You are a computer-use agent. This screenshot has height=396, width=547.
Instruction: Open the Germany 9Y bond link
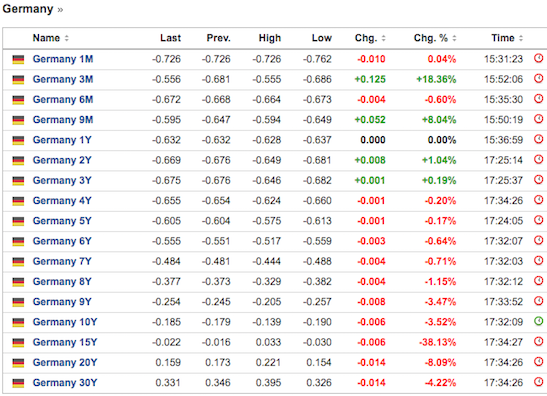[62, 302]
